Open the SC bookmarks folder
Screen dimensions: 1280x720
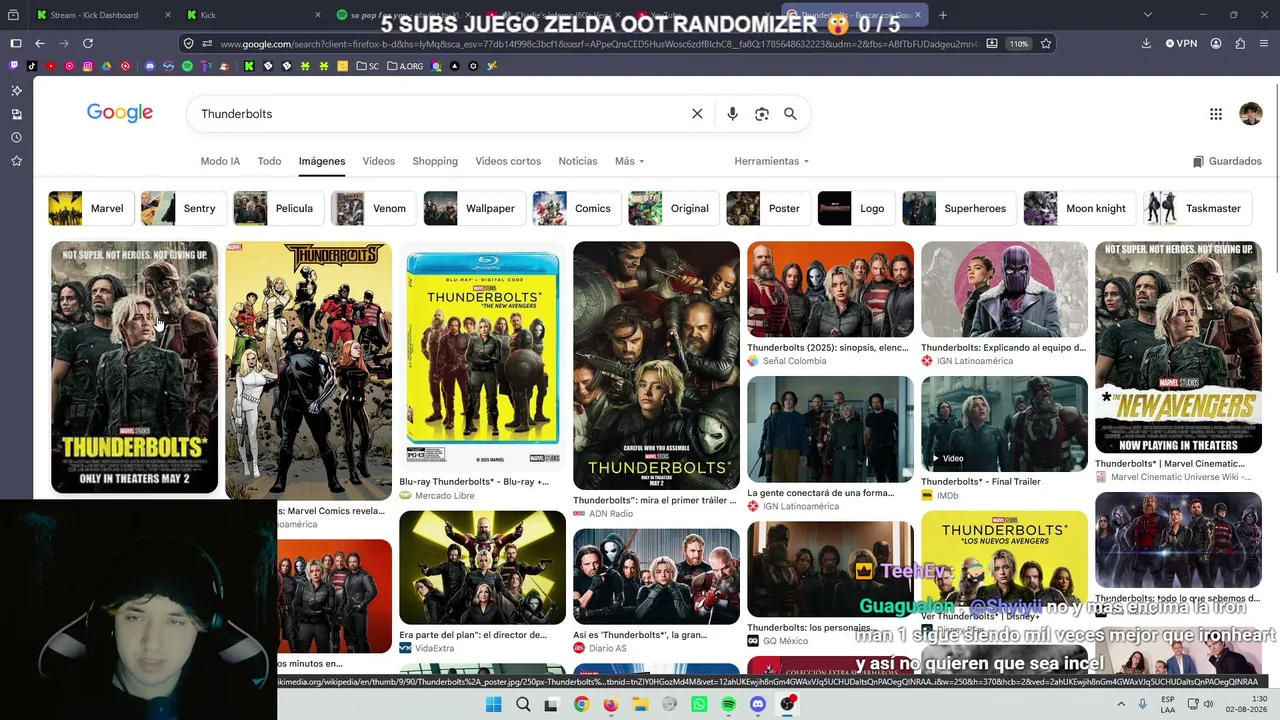pos(368,66)
